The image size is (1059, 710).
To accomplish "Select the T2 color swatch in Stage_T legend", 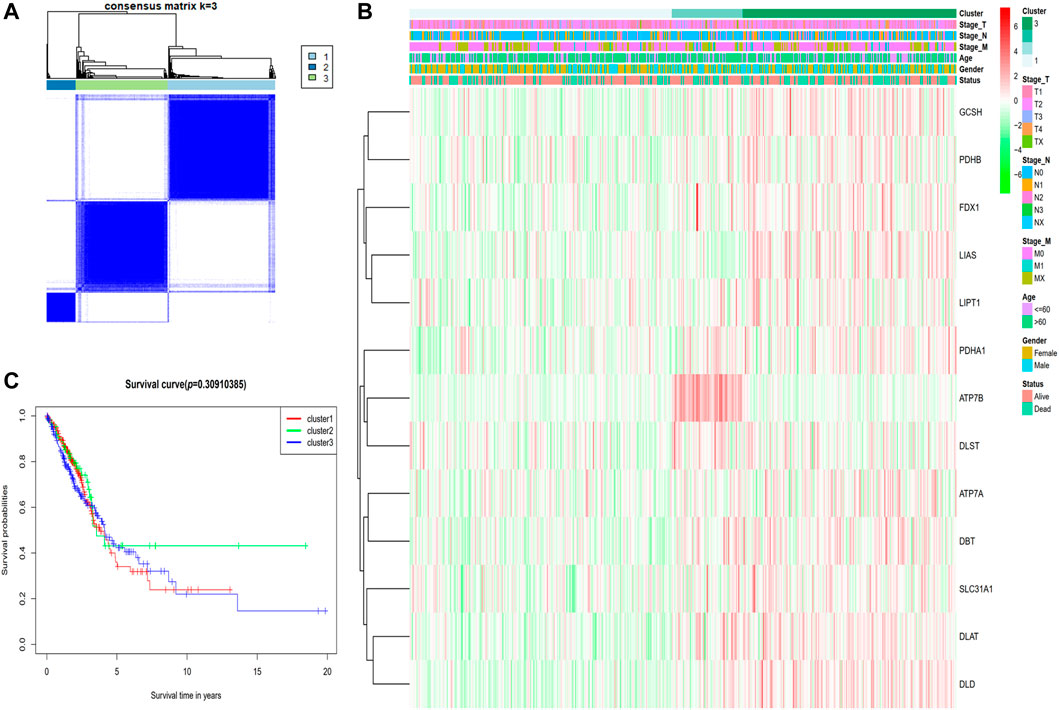I will click(1027, 104).
